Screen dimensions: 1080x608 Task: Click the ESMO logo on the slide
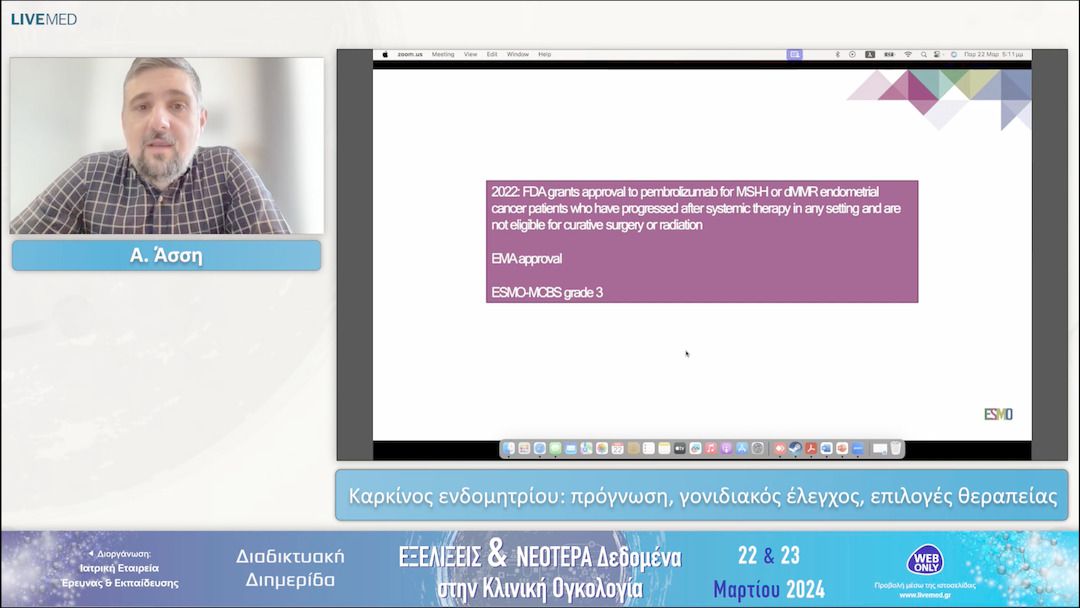click(998, 414)
